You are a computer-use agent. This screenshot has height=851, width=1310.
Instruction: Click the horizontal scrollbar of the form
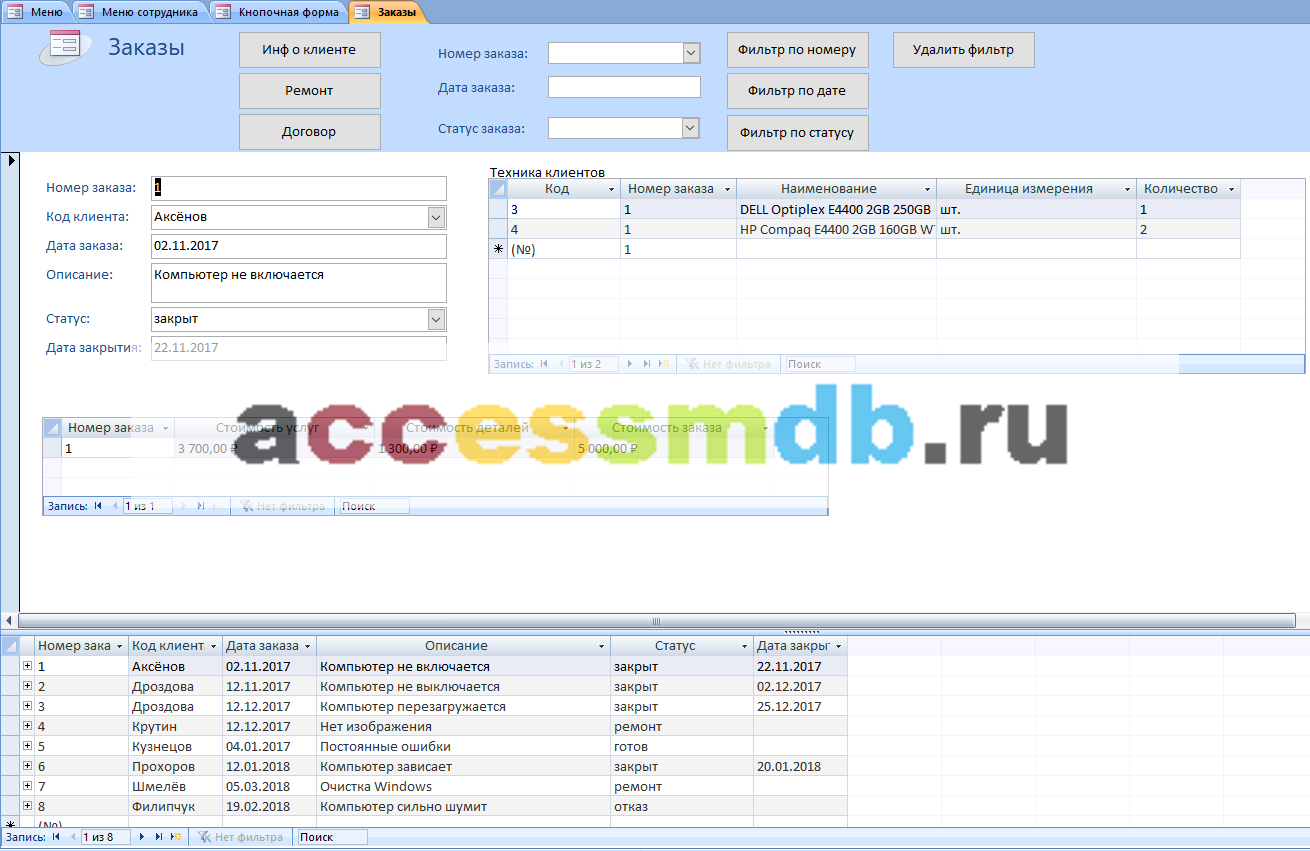(x=656, y=620)
